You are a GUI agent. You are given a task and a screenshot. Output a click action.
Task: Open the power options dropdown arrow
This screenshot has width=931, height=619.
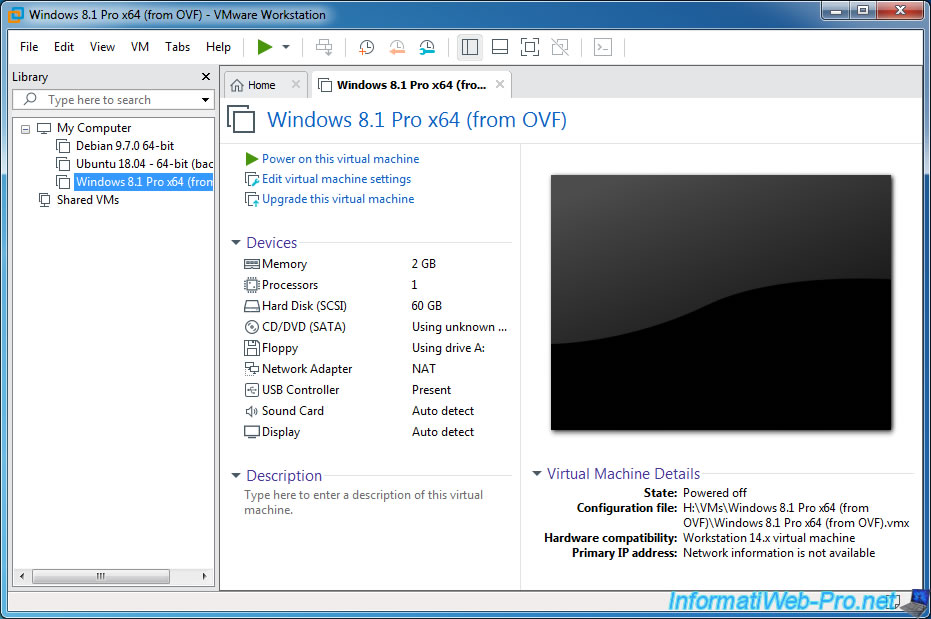pyautogui.click(x=286, y=47)
